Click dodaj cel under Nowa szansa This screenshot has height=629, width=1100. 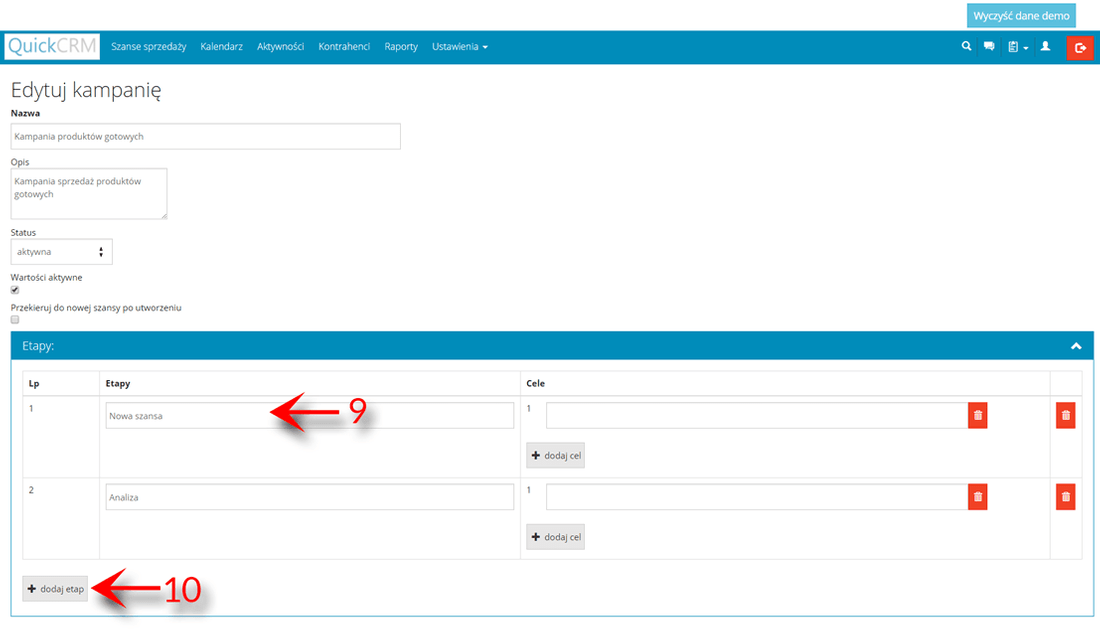556,456
